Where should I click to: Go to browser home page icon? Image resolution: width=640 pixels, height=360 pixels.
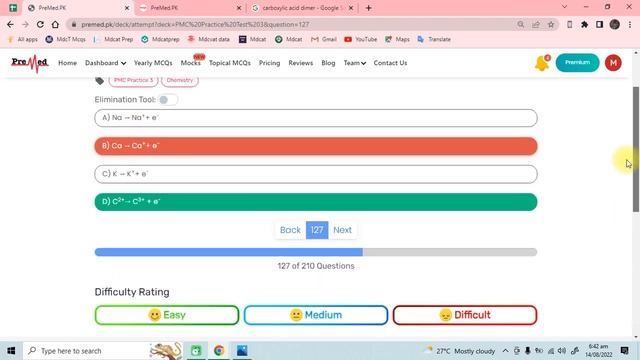[55, 24]
